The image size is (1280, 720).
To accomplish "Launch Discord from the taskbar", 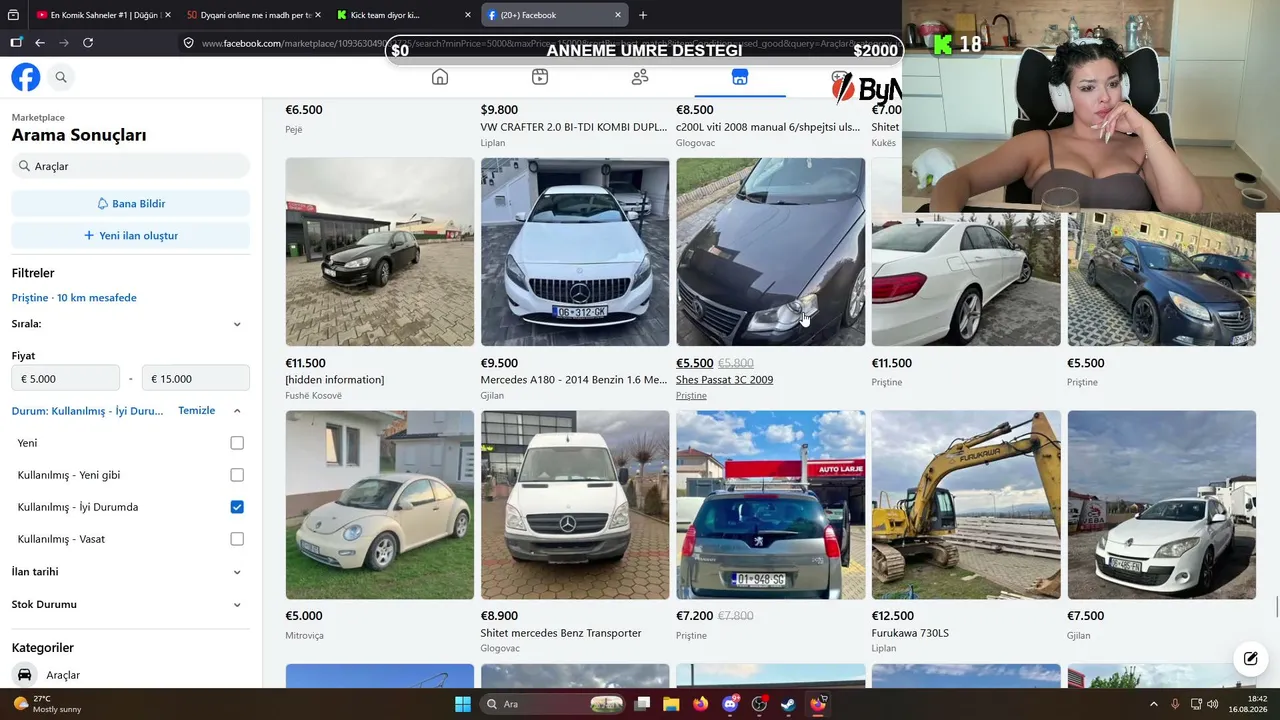I will [x=730, y=704].
